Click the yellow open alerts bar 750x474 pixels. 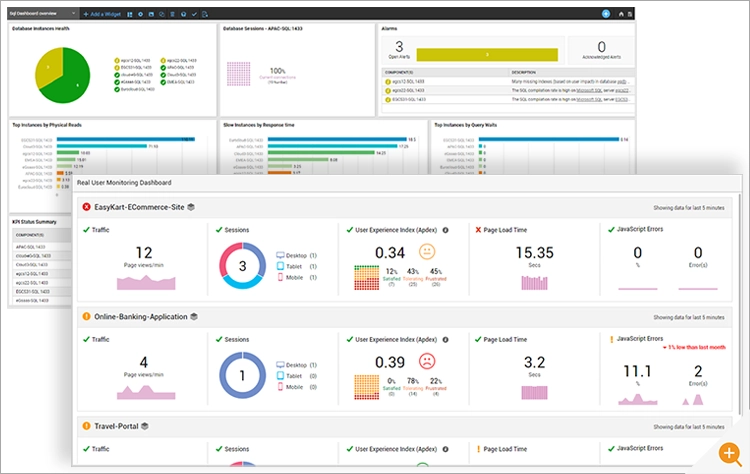(x=487, y=55)
